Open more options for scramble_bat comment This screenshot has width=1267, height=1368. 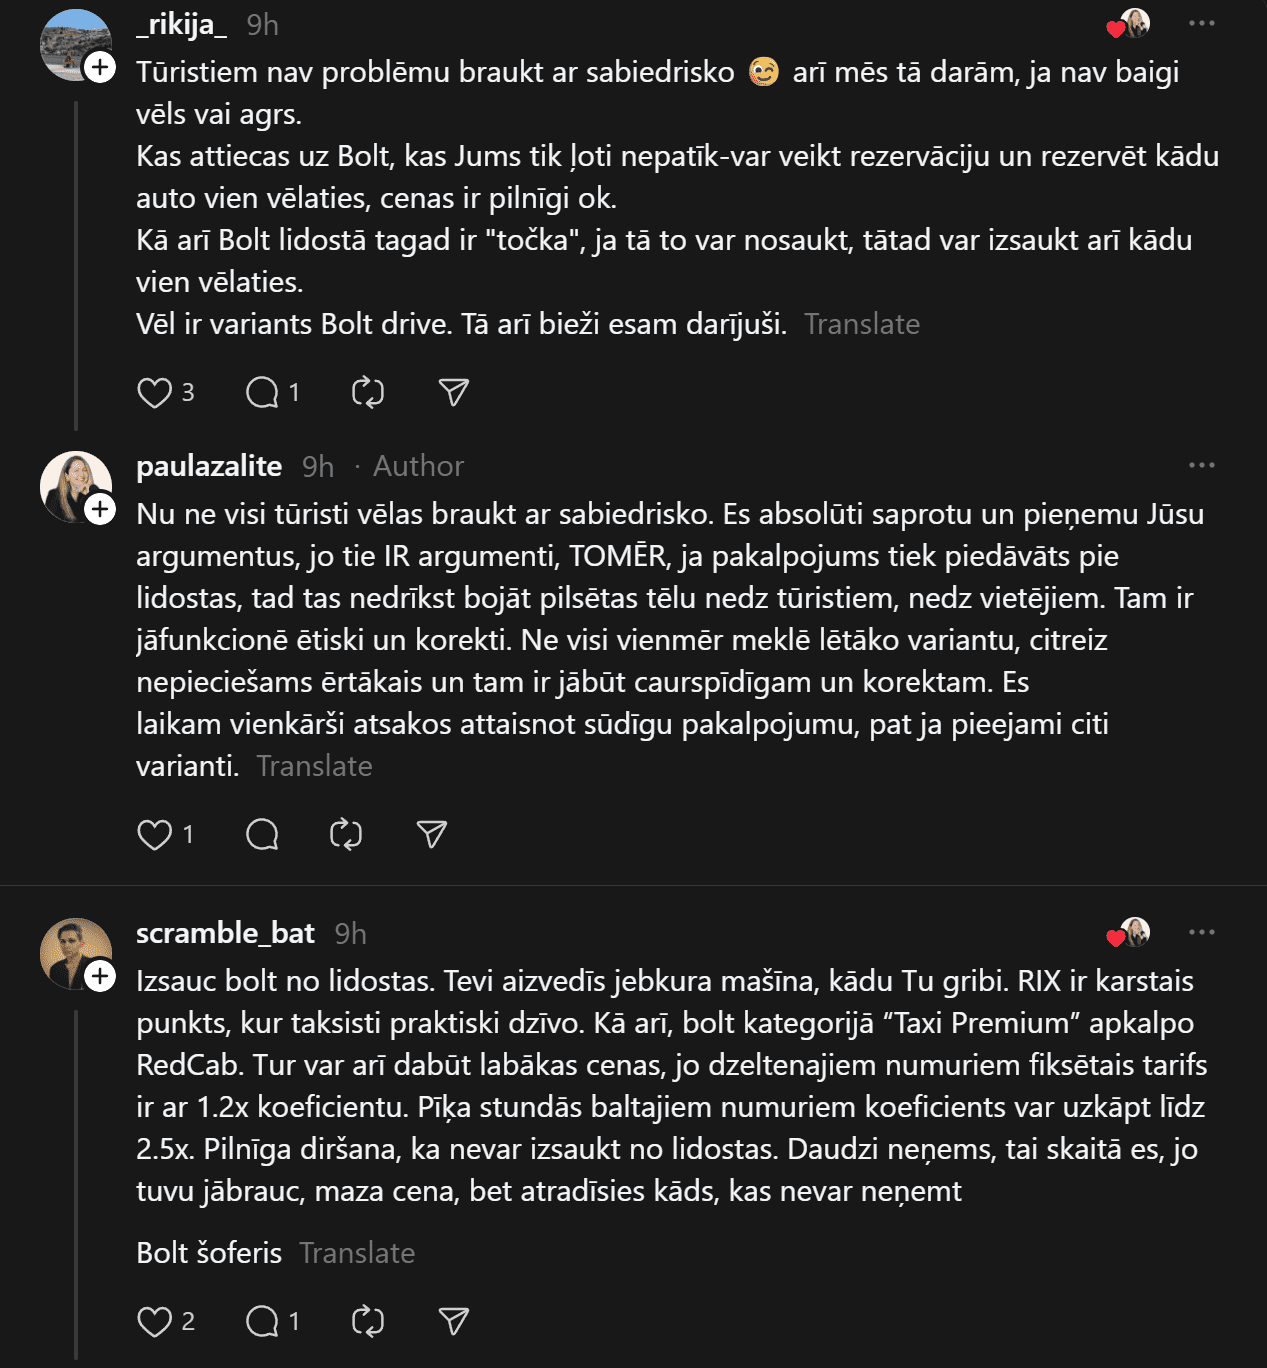coord(1201,933)
